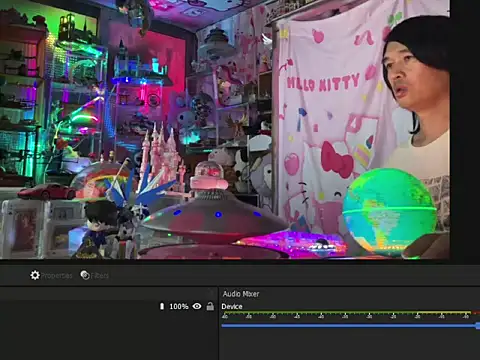Click the 100% value in the source row
Viewport: 480px width, 360px height.
coord(179,306)
